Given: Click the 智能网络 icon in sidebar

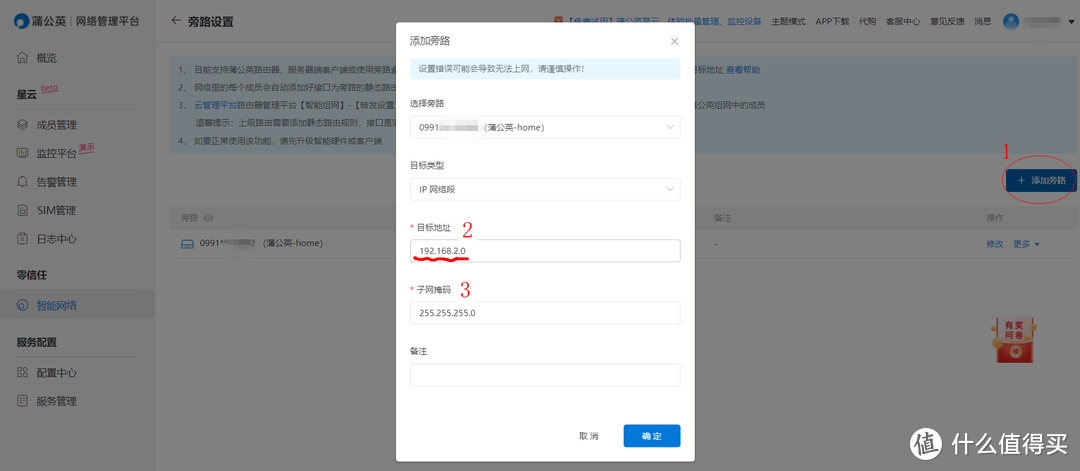Looking at the screenshot, I should click(x=23, y=306).
